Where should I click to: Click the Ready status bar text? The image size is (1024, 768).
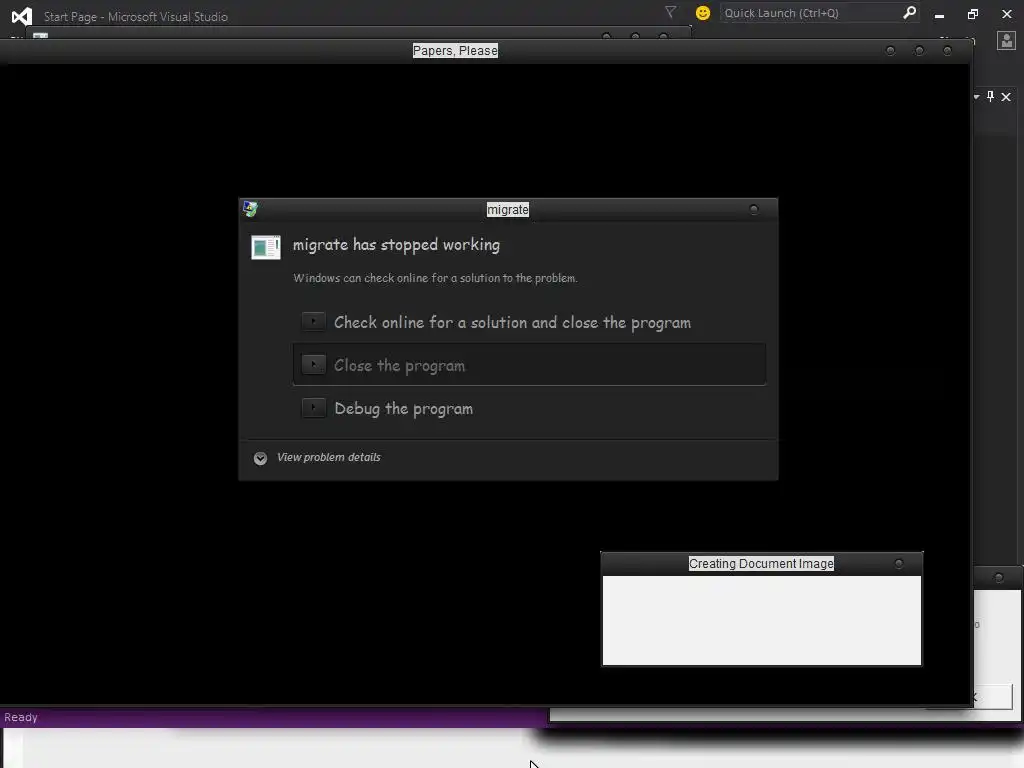tap(21, 717)
